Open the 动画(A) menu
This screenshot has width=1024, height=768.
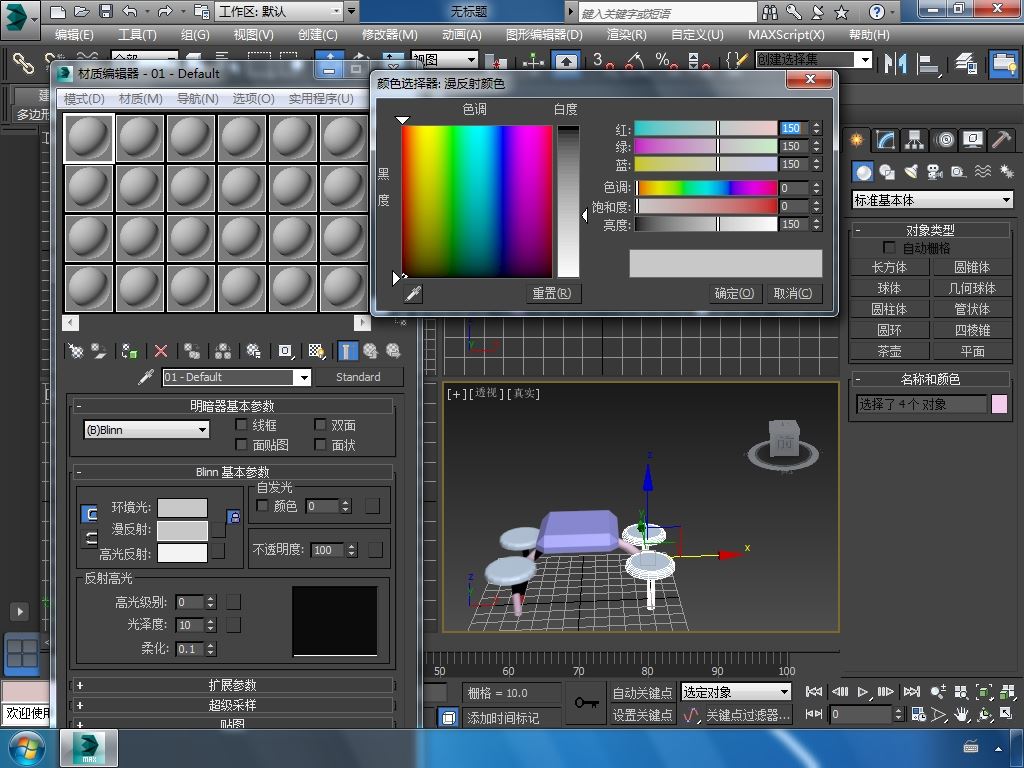click(461, 35)
